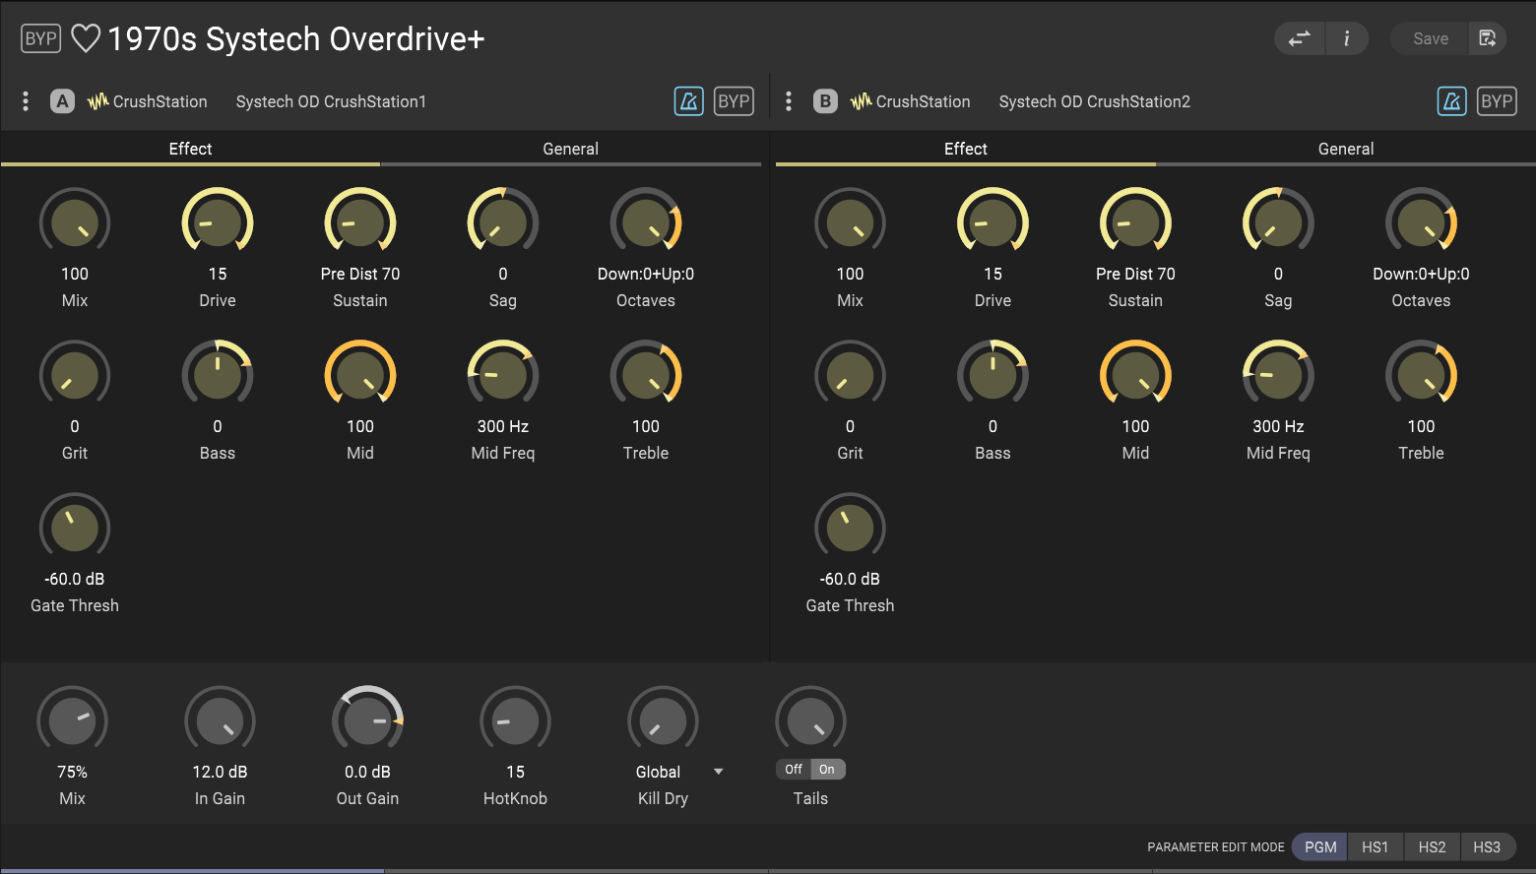Click the 1970s Systech Overdrive+ preset title
This screenshot has height=874, width=1536.
[296, 38]
